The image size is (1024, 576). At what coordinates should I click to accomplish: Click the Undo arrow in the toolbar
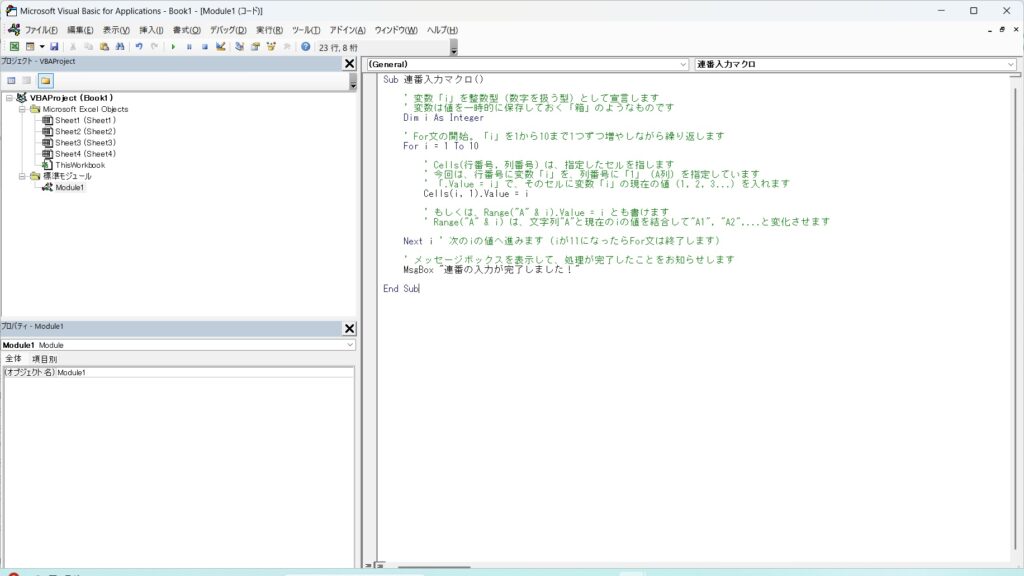click(x=139, y=46)
